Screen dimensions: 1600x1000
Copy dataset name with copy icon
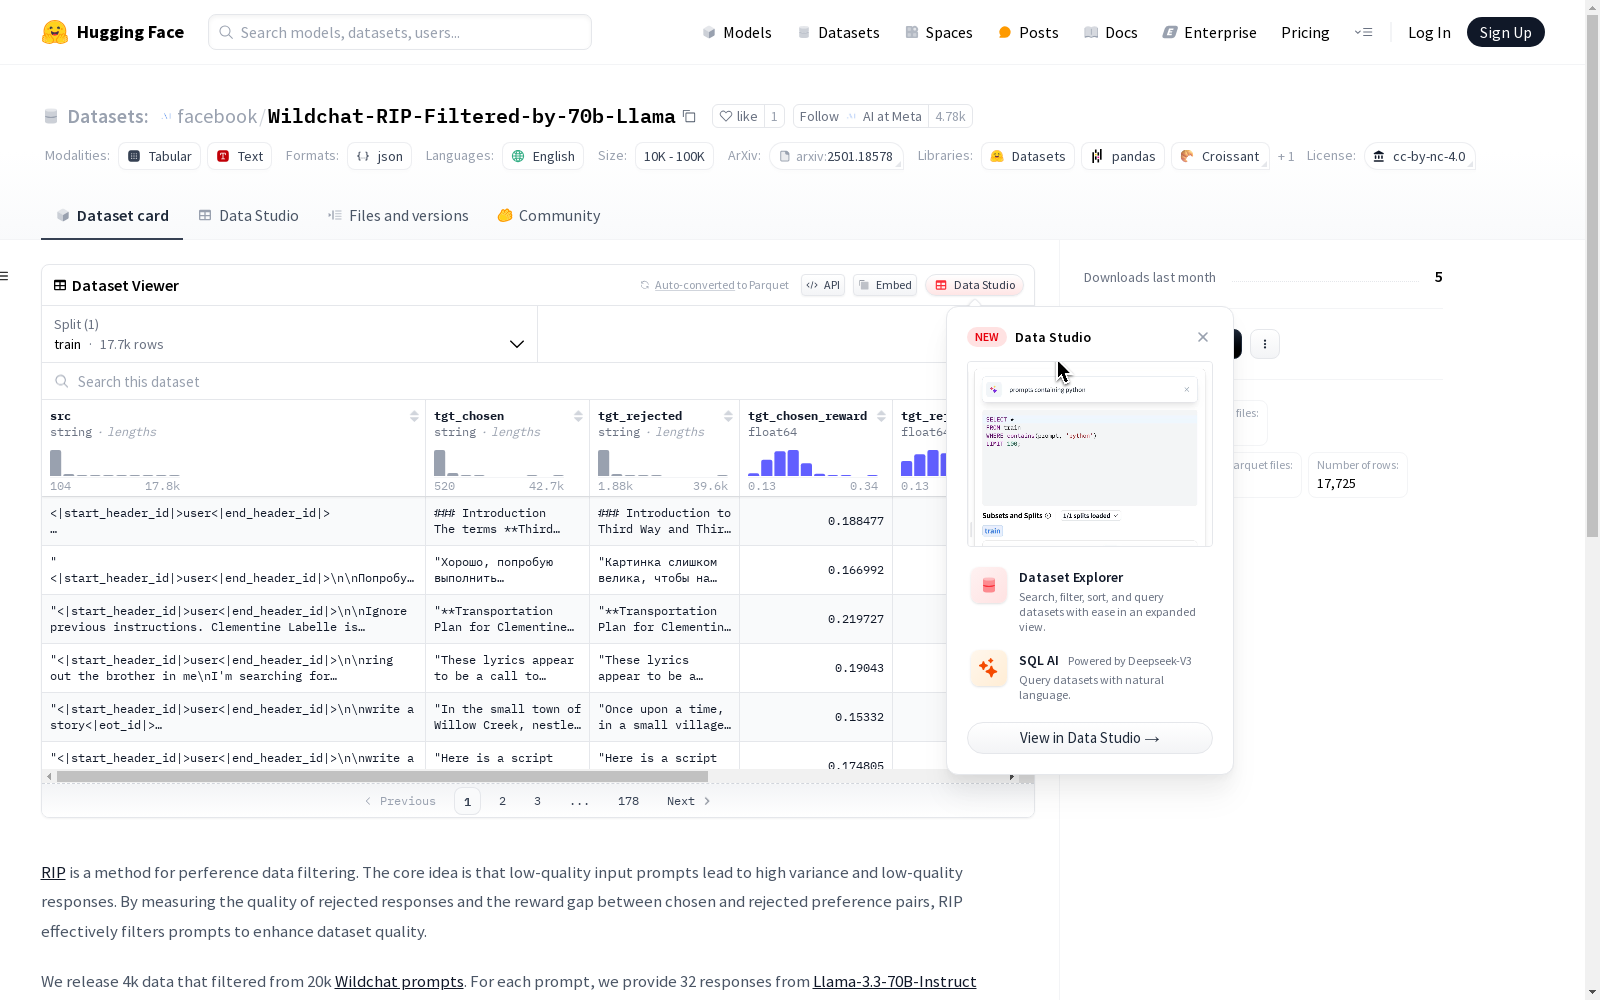[689, 116]
